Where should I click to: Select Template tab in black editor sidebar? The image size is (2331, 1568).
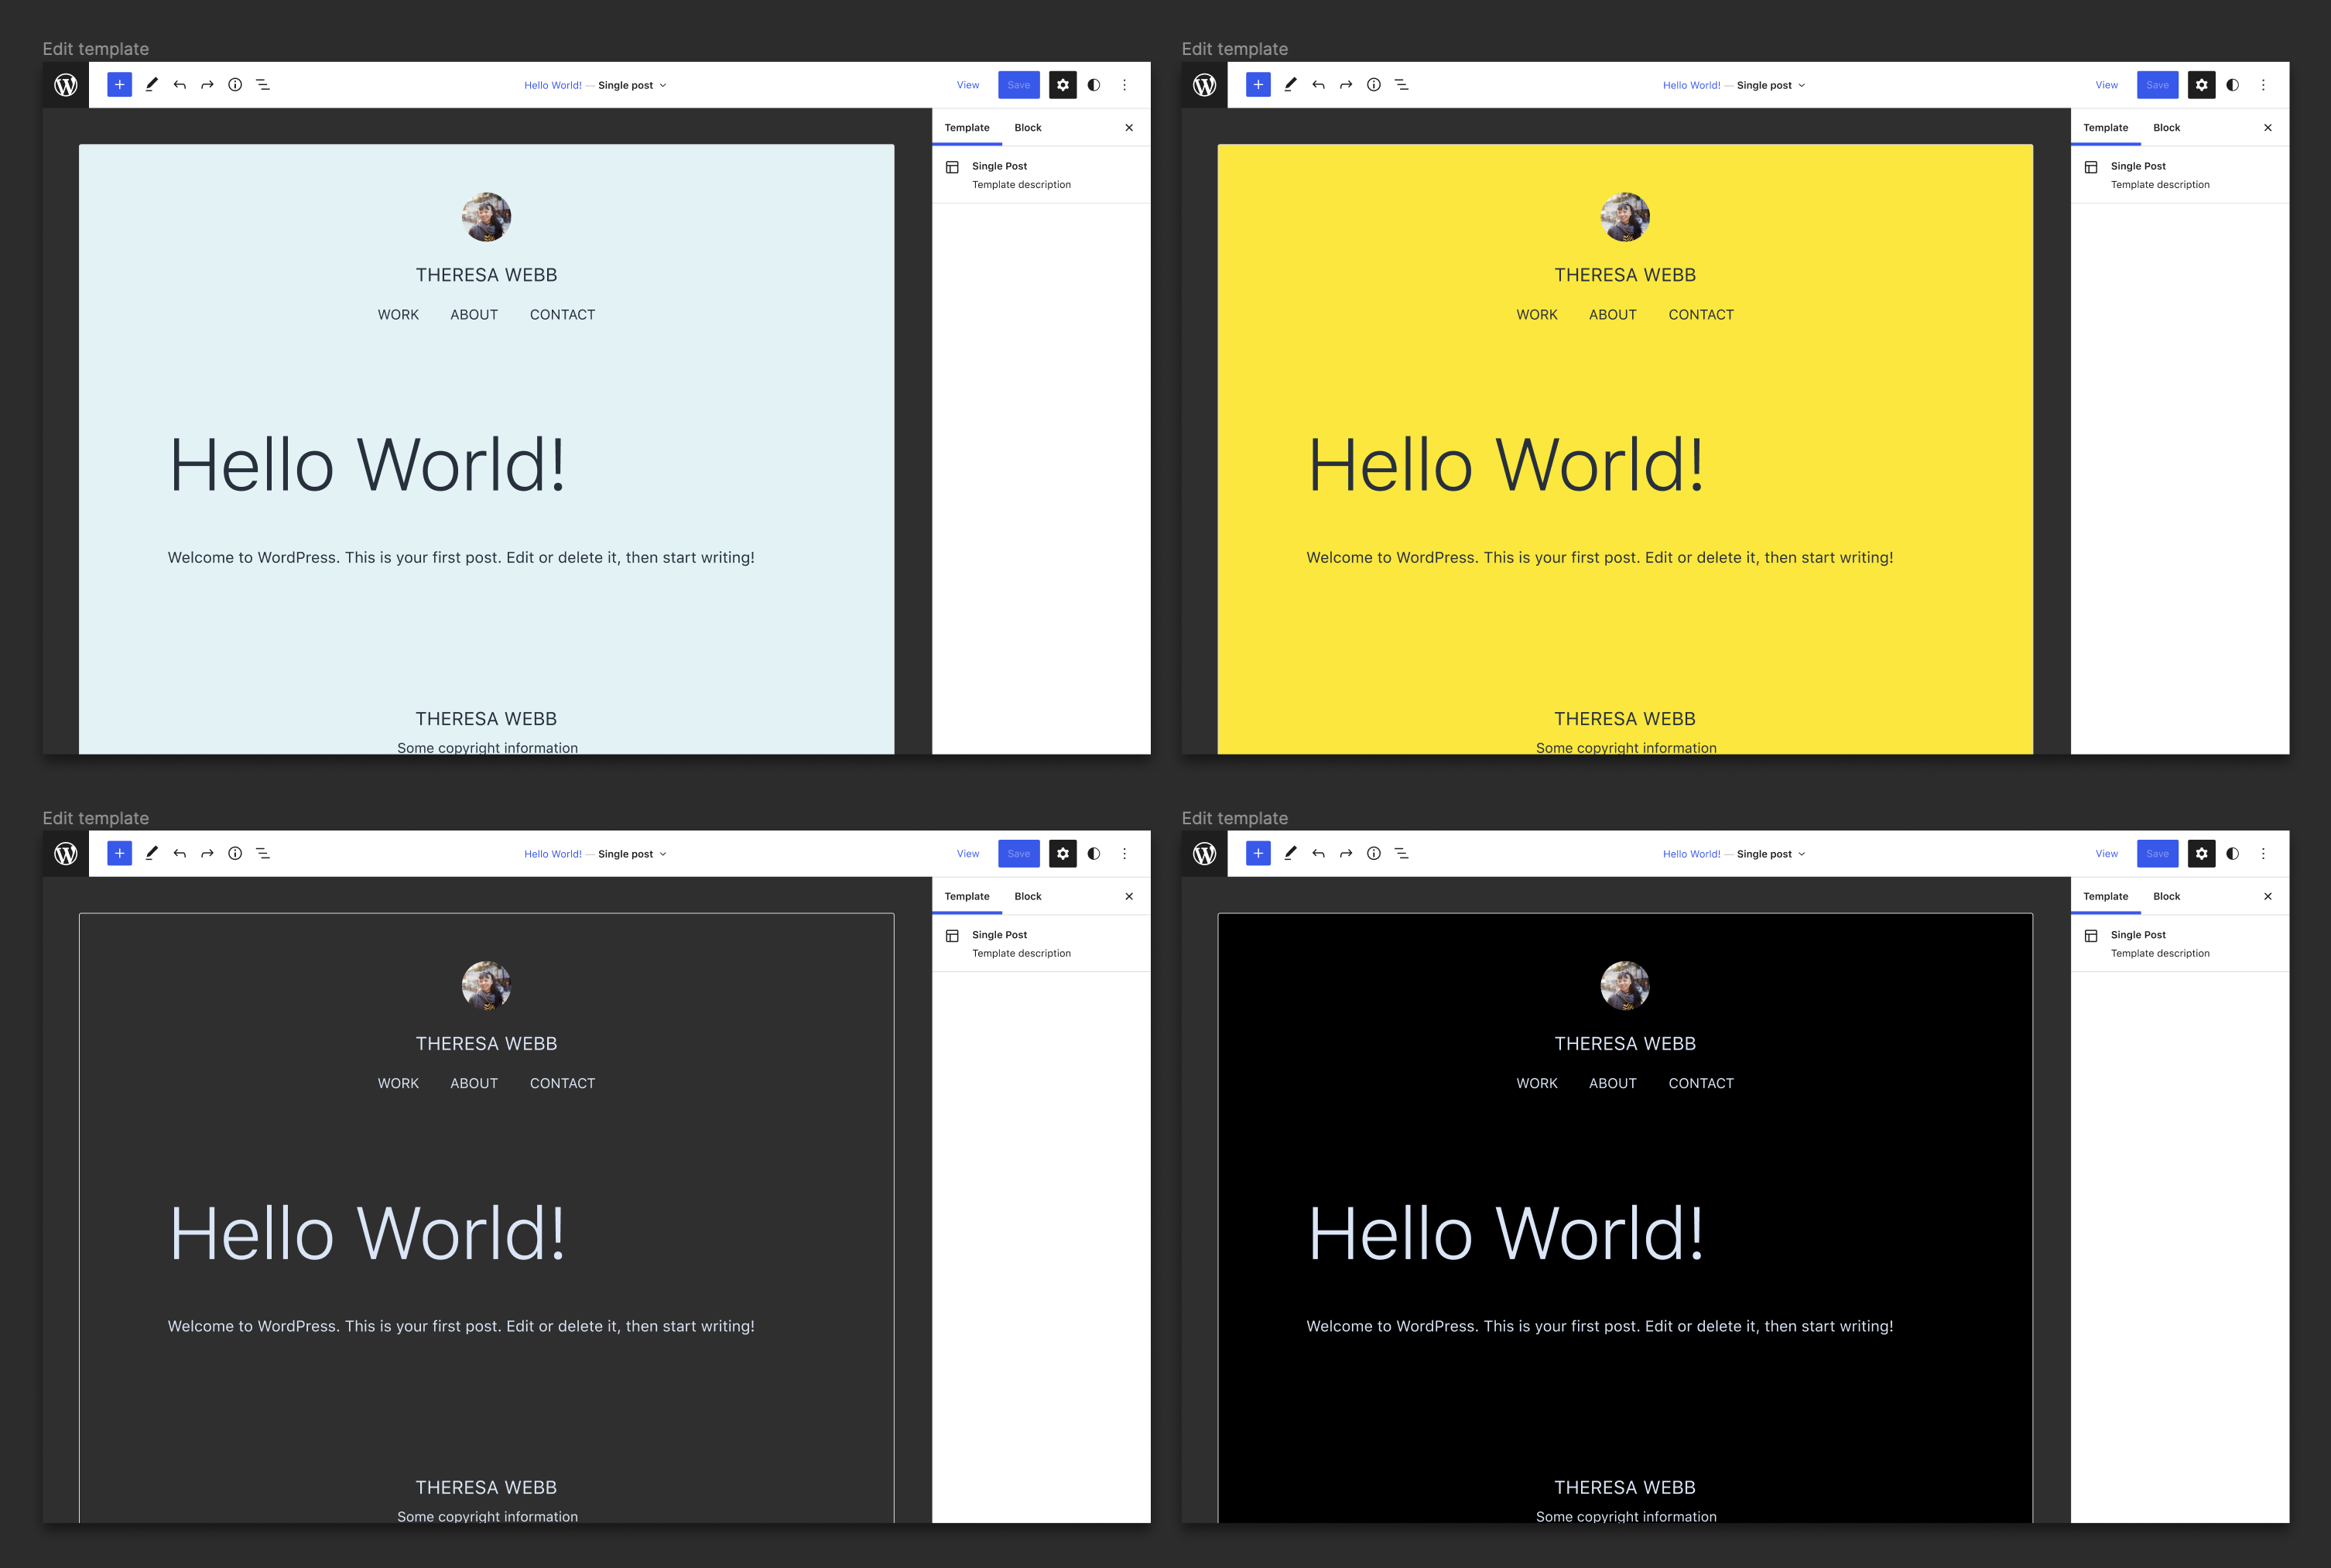point(2105,896)
